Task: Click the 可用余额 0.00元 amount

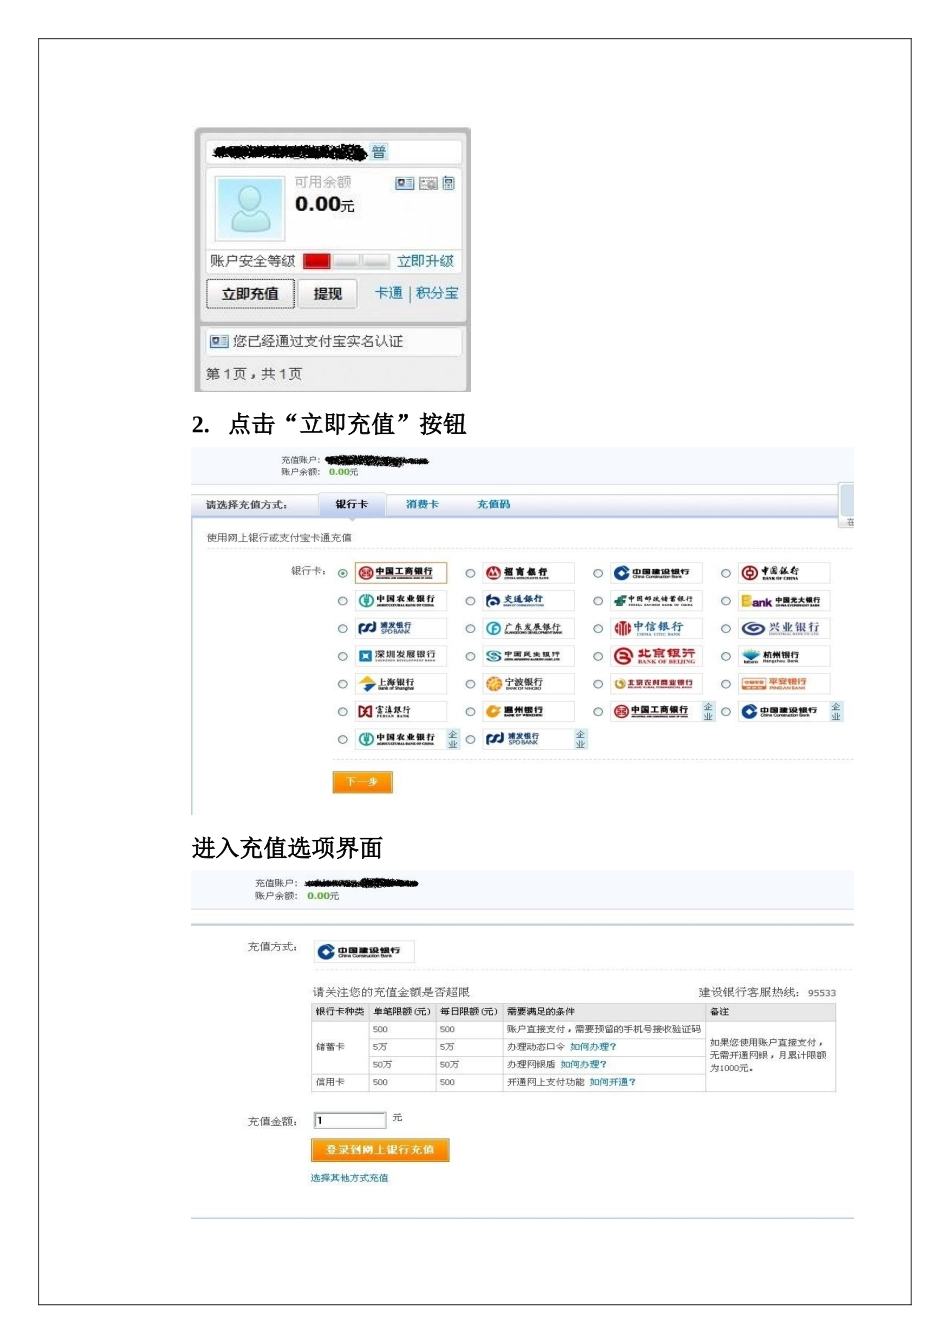Action: click(324, 204)
